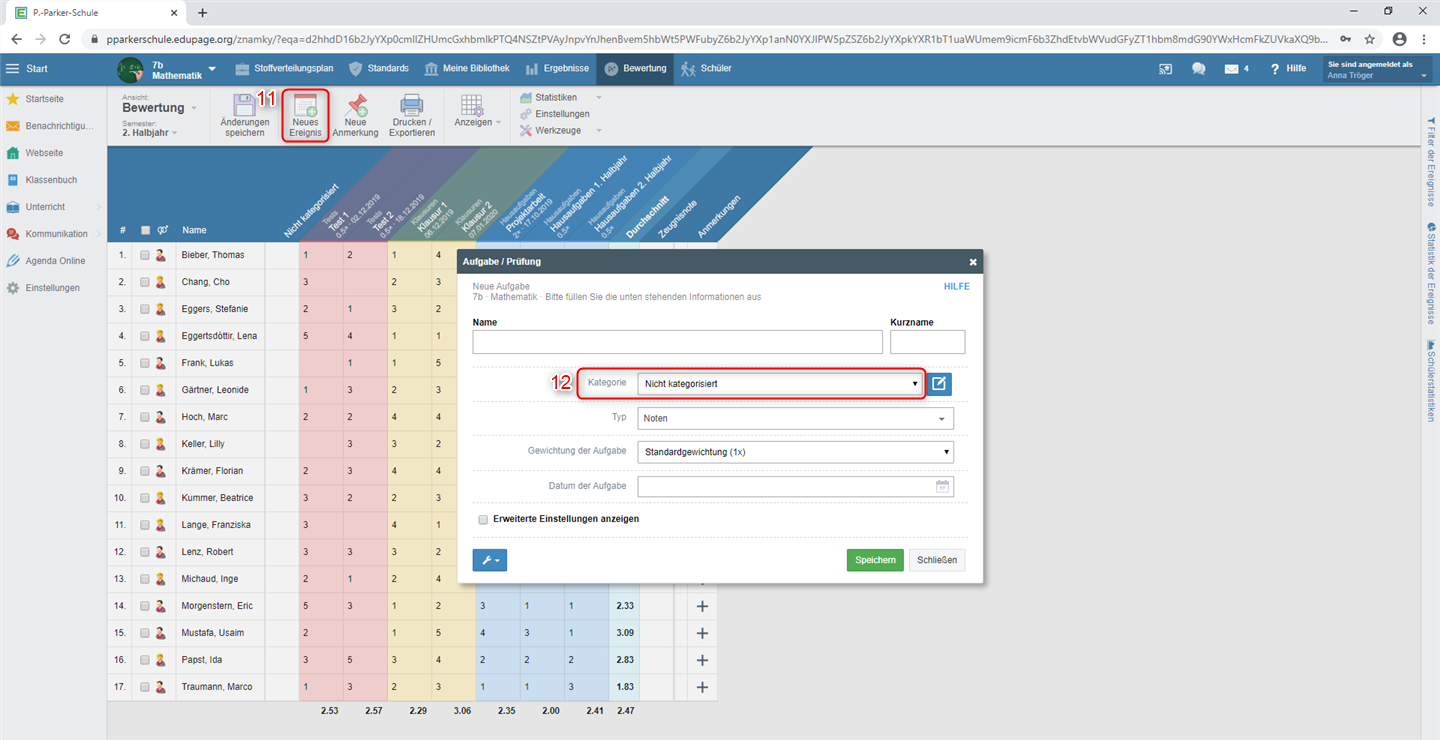The width and height of the screenshot is (1440, 740).
Task: Open Statistik der Ereignisse side panel
Action: 1431,273
